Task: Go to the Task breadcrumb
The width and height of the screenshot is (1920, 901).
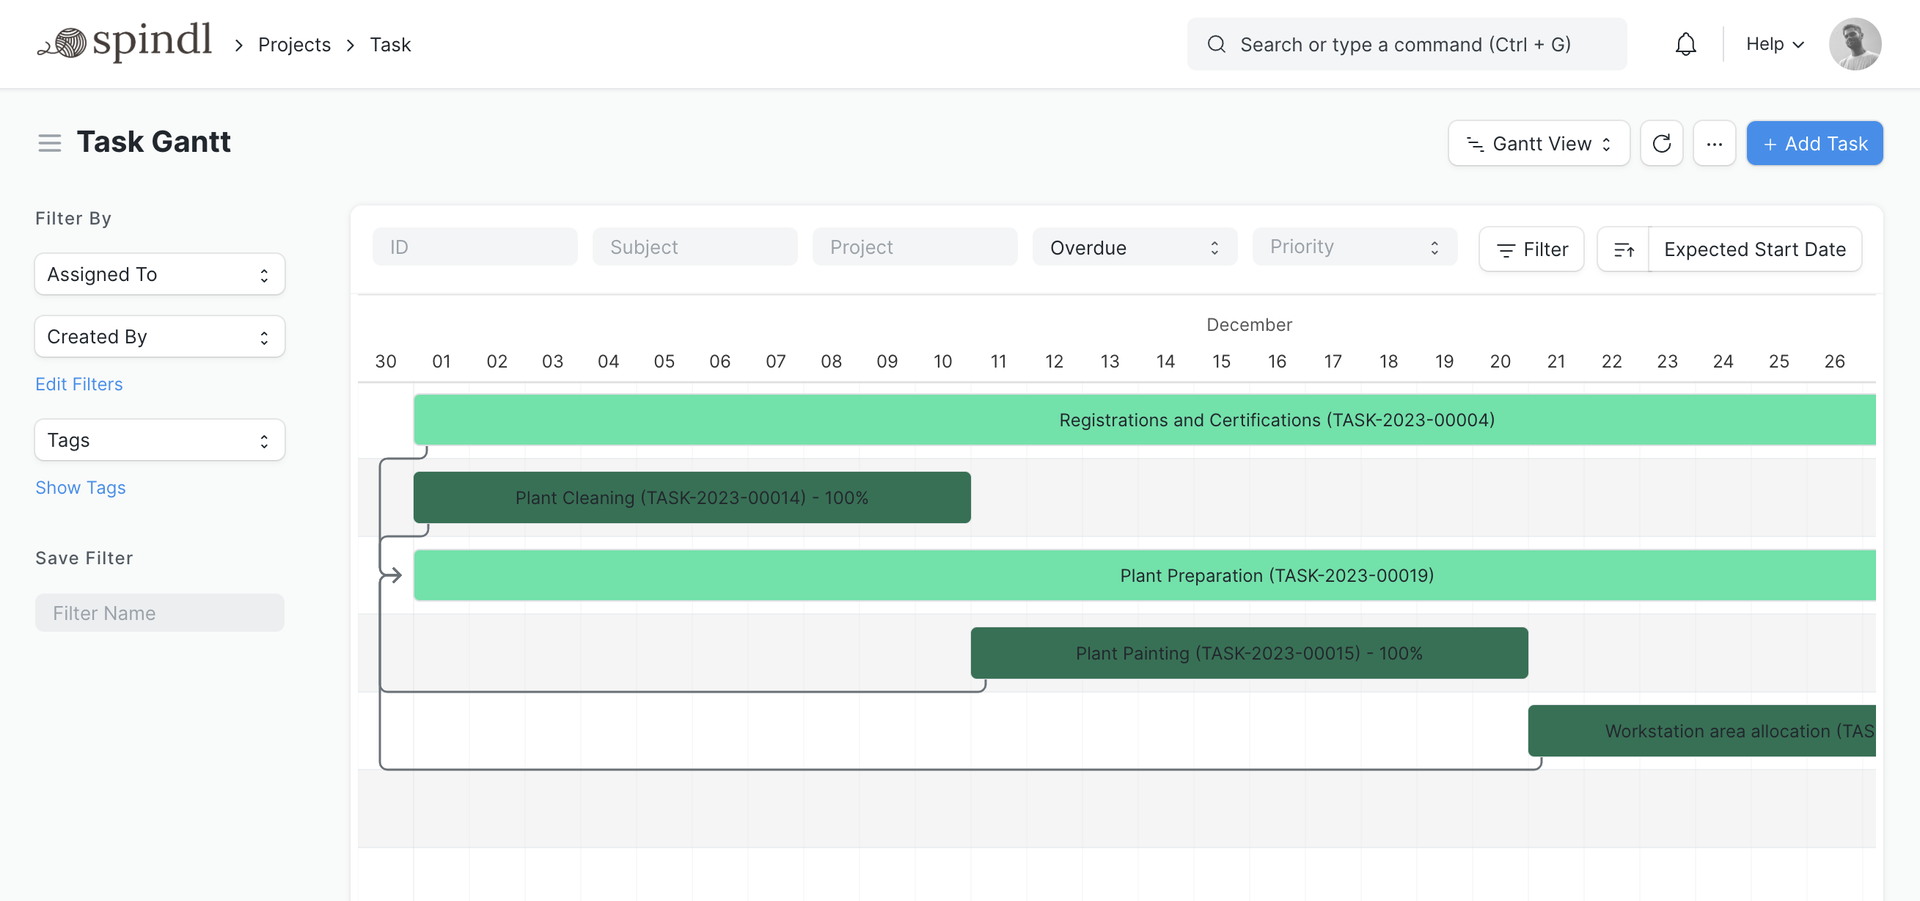Action: tap(390, 44)
